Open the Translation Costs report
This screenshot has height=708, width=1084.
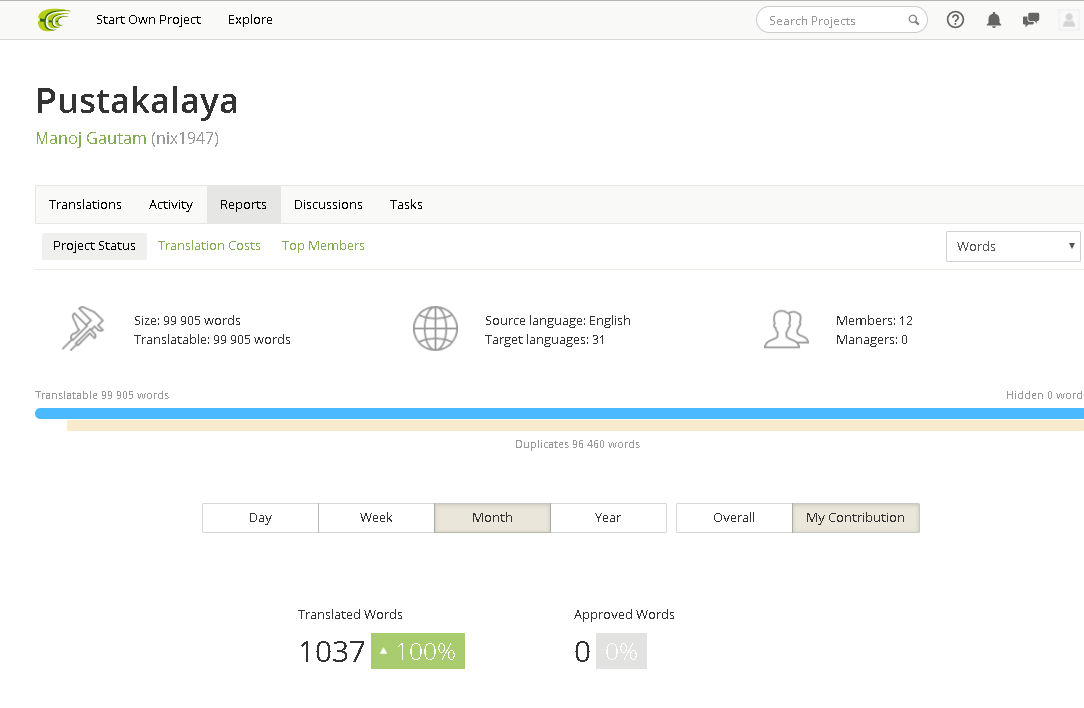209,245
